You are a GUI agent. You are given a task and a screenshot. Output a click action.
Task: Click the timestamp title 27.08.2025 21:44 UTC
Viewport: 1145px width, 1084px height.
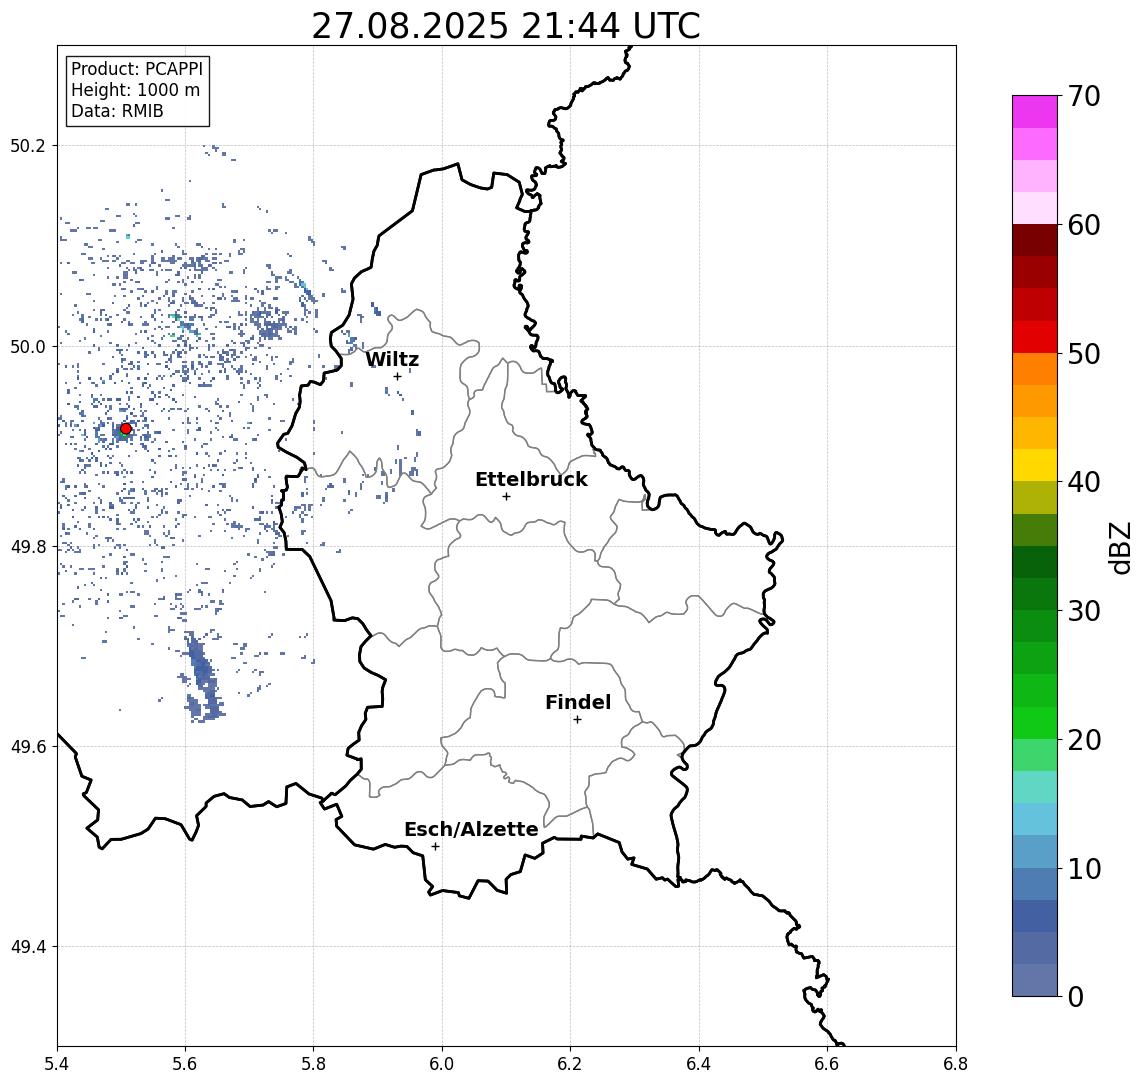click(506, 26)
